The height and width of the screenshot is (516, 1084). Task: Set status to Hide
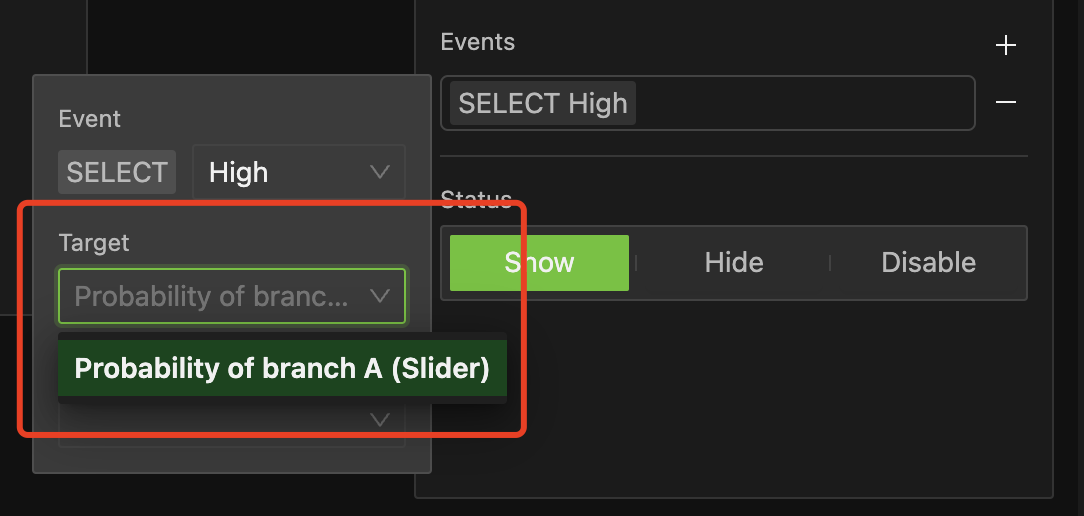[733, 263]
